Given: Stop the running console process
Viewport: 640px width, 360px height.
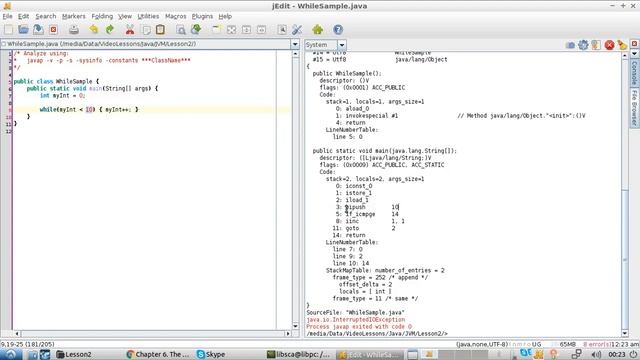Looking at the screenshot, I should pos(609,45).
